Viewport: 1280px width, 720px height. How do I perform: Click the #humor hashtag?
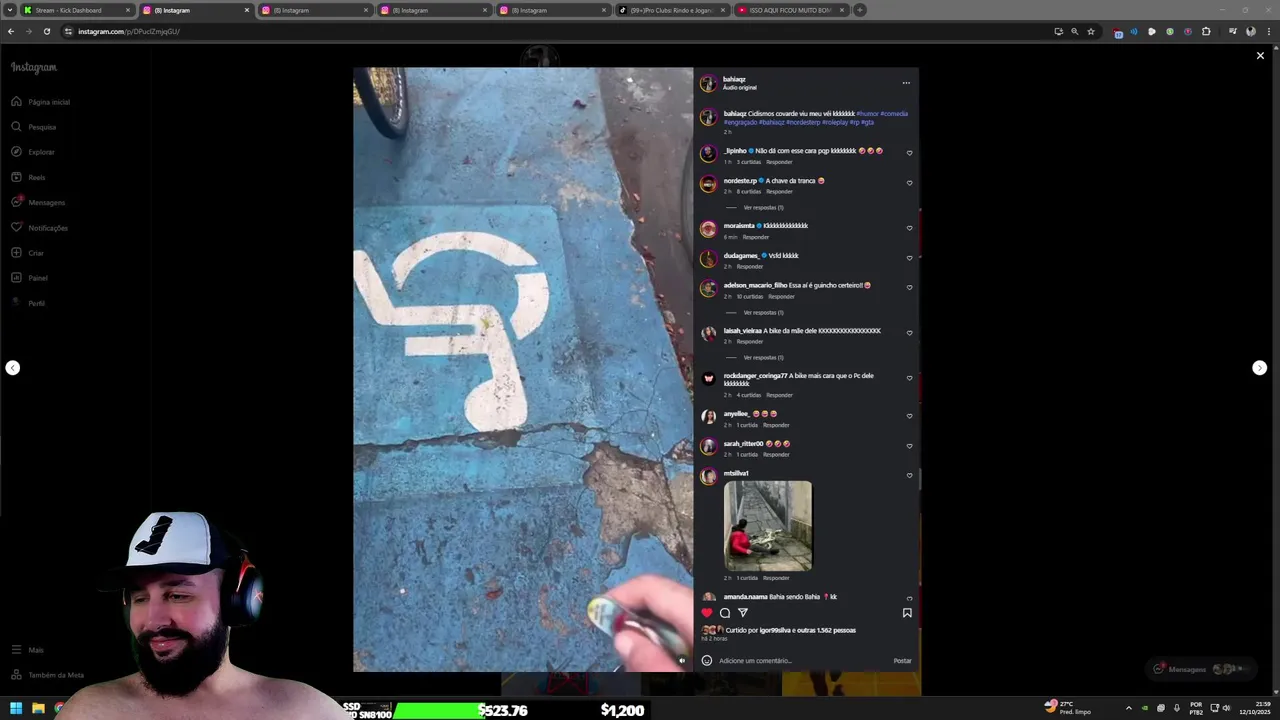coord(867,114)
